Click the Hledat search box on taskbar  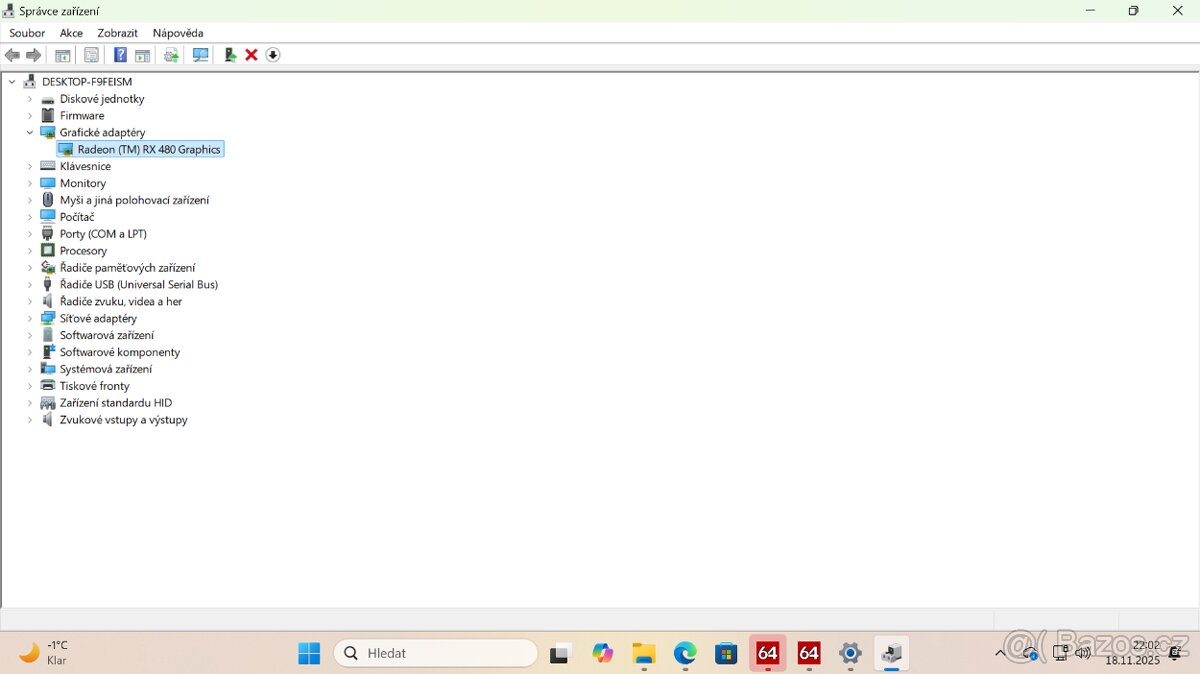click(x=436, y=653)
